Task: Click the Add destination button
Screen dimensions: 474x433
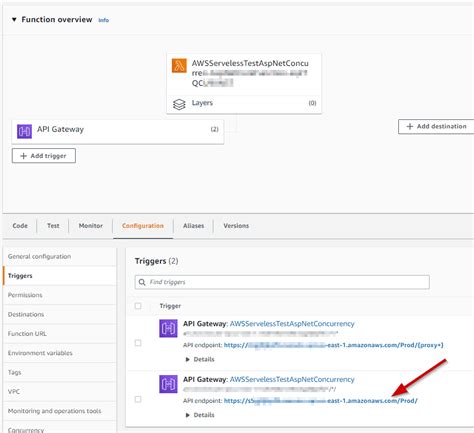Action: click(x=436, y=126)
